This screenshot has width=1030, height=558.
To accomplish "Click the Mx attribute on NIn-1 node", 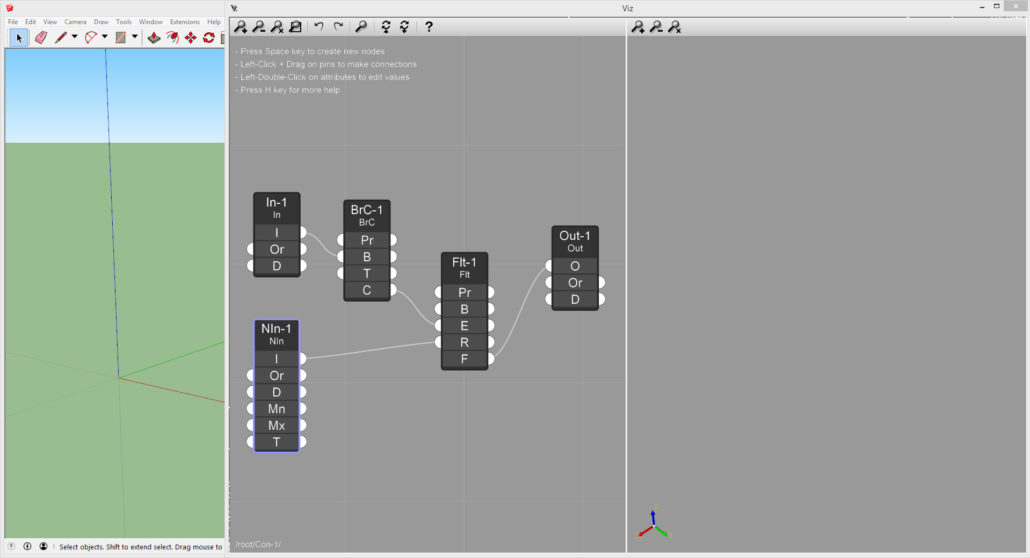I will click(x=277, y=425).
